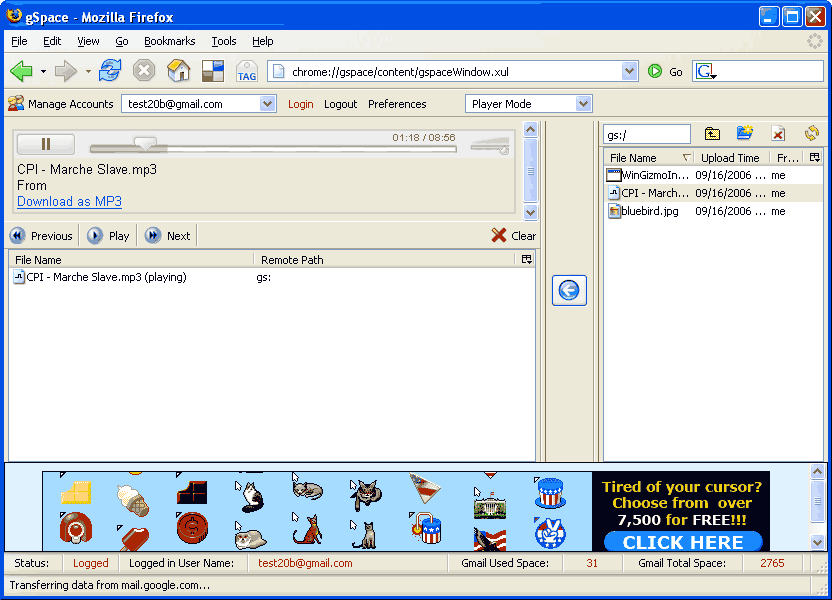Click the del.icio.us checkered bookmarks icon
Image resolution: width=832 pixels, height=600 pixels.
coord(213,71)
